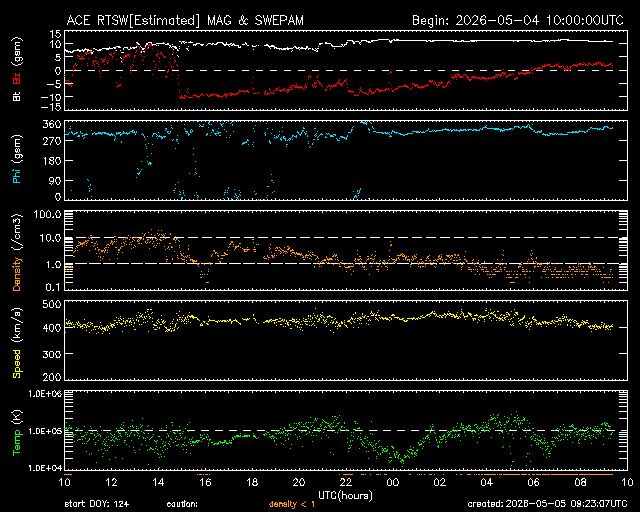Click the "500" tick on the Speed axis

click(52, 305)
